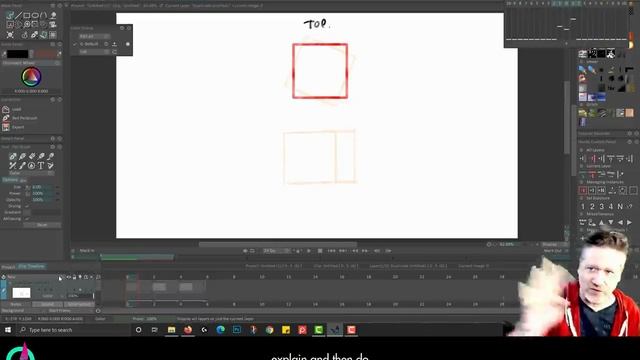Collapse the Managing Instances section
The height and width of the screenshot is (360, 640).
(x=582, y=182)
